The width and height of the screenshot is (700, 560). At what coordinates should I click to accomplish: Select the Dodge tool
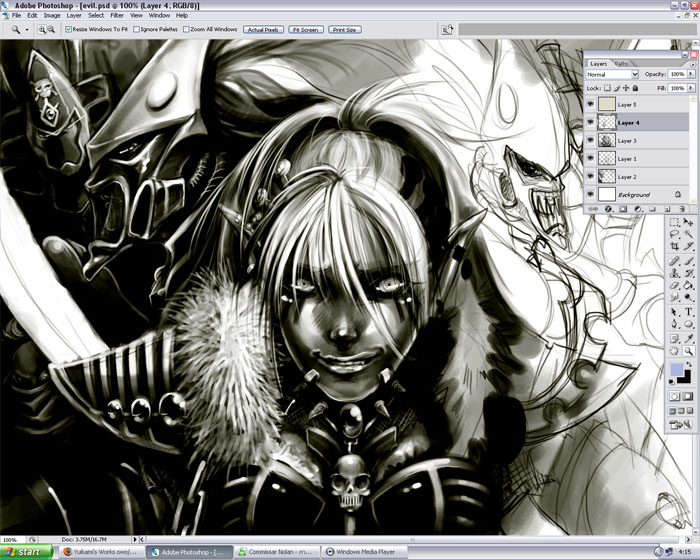688,297
